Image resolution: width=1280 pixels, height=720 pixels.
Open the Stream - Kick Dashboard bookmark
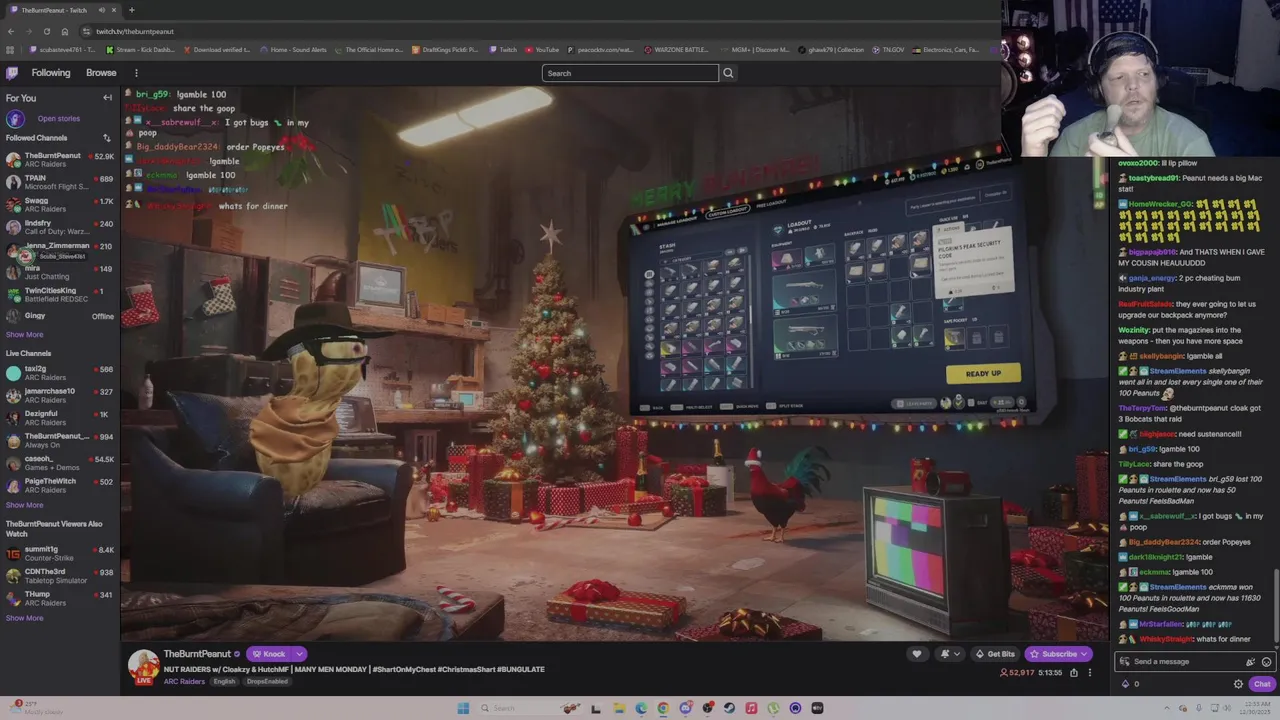[x=140, y=50]
